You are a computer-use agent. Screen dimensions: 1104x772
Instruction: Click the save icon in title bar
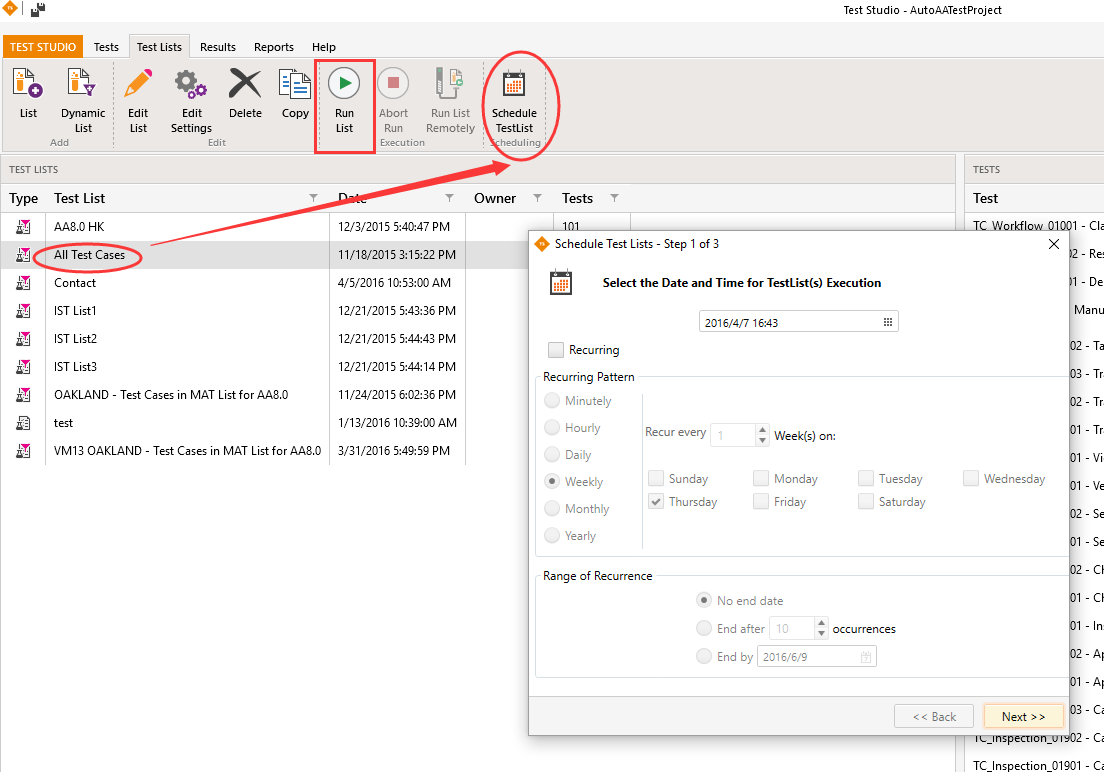(38, 9)
